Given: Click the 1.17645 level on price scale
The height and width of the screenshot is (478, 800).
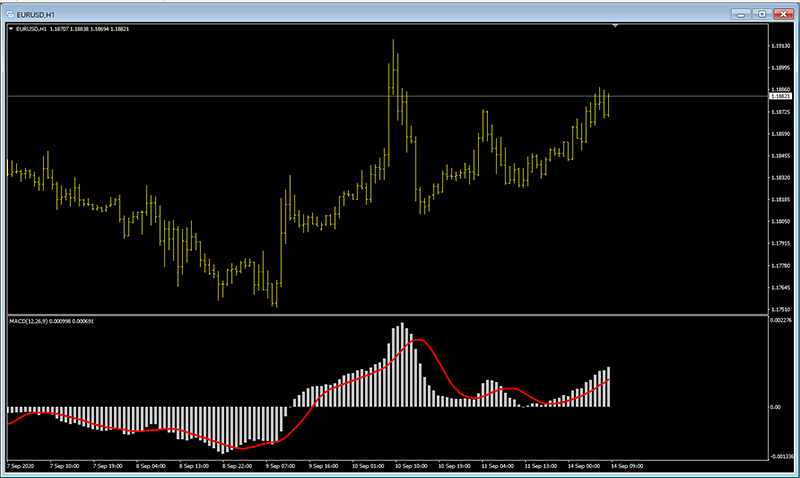Looking at the screenshot, I should click(781, 288).
